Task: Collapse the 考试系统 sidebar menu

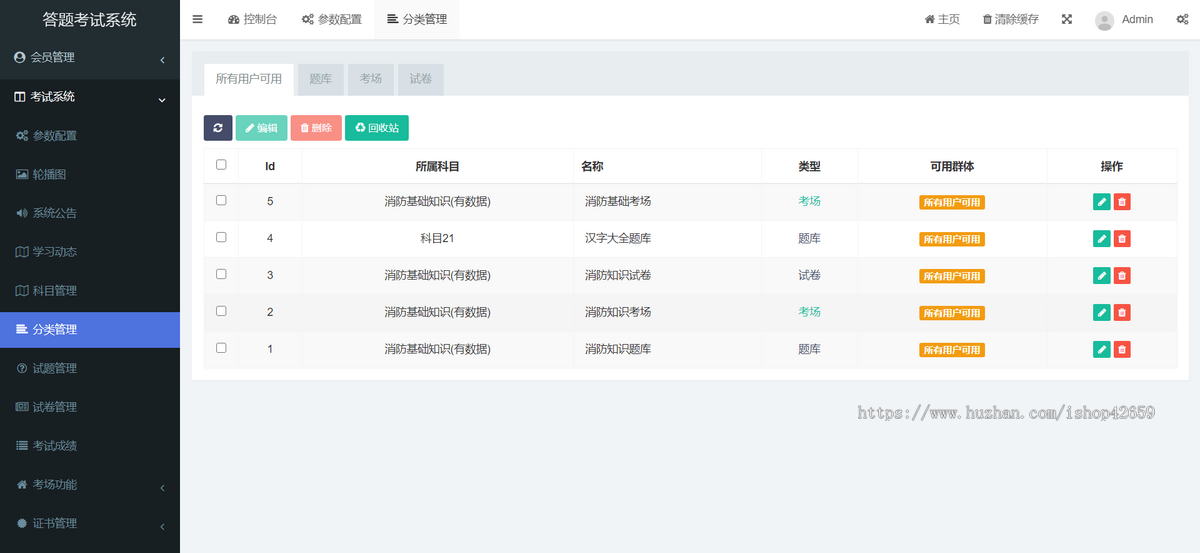Action: (90, 97)
